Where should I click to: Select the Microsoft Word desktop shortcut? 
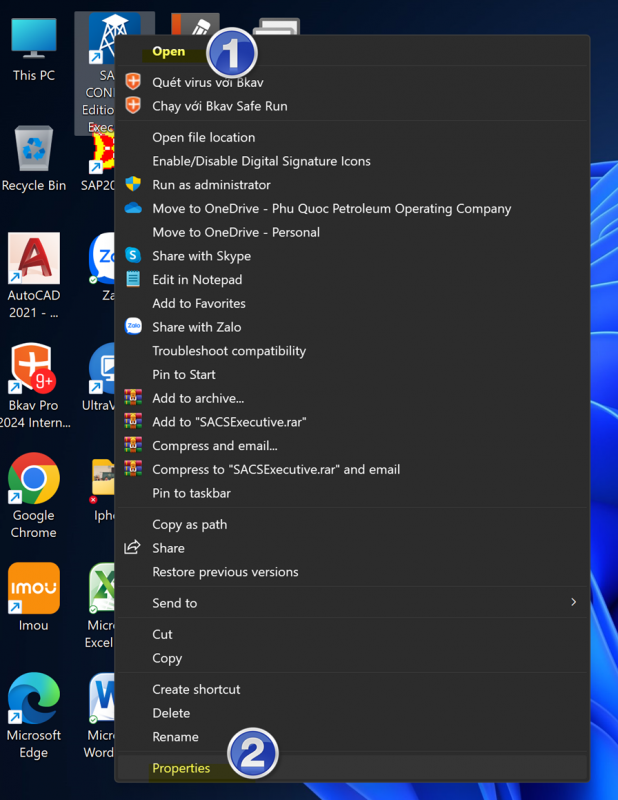99,716
